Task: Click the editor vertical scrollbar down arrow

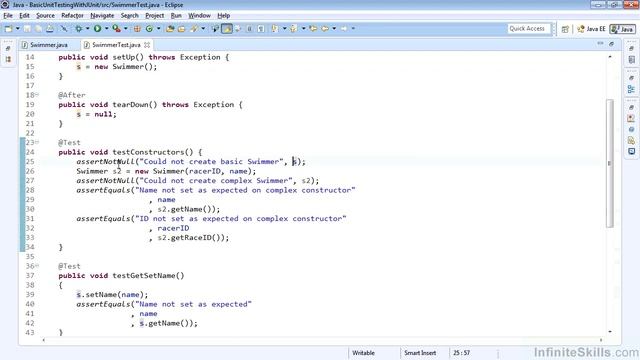Action: click(610, 331)
